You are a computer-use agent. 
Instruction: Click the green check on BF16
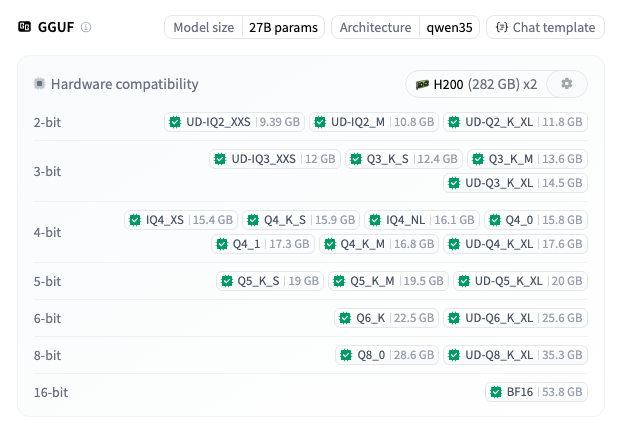pyautogui.click(x=496, y=392)
